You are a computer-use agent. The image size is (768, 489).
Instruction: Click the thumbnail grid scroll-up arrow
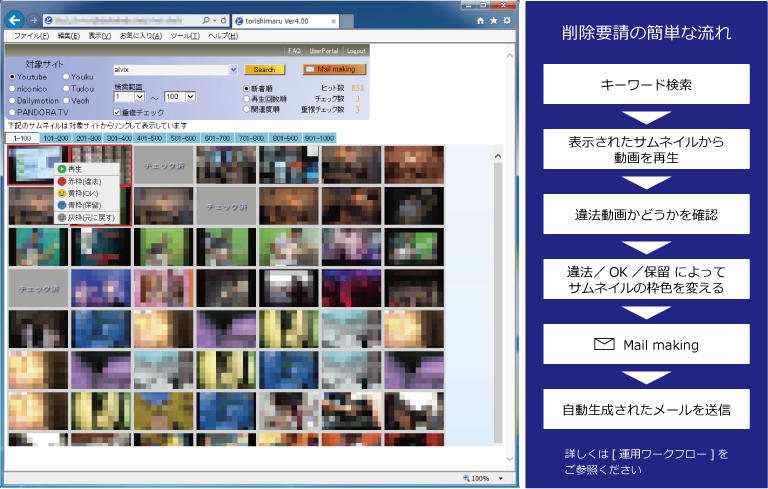(x=498, y=156)
